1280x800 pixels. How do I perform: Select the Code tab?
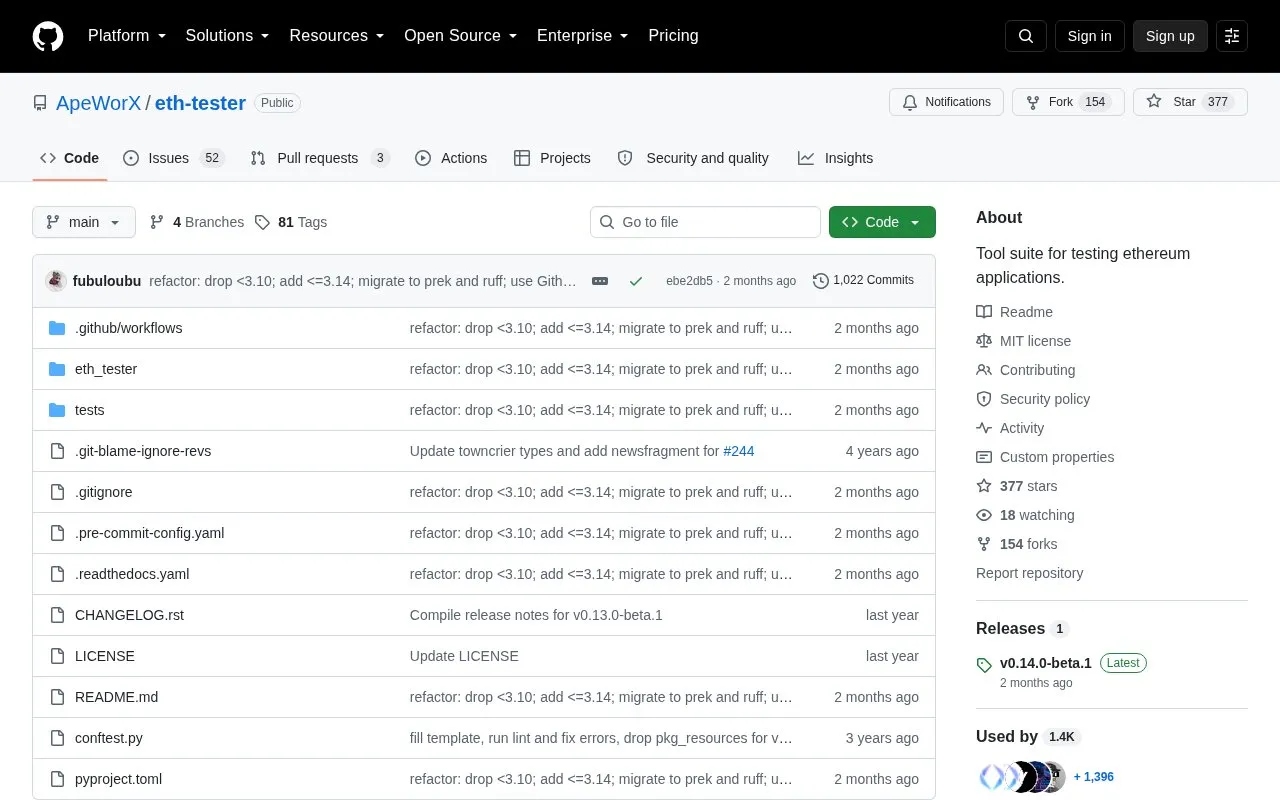[x=69, y=158]
